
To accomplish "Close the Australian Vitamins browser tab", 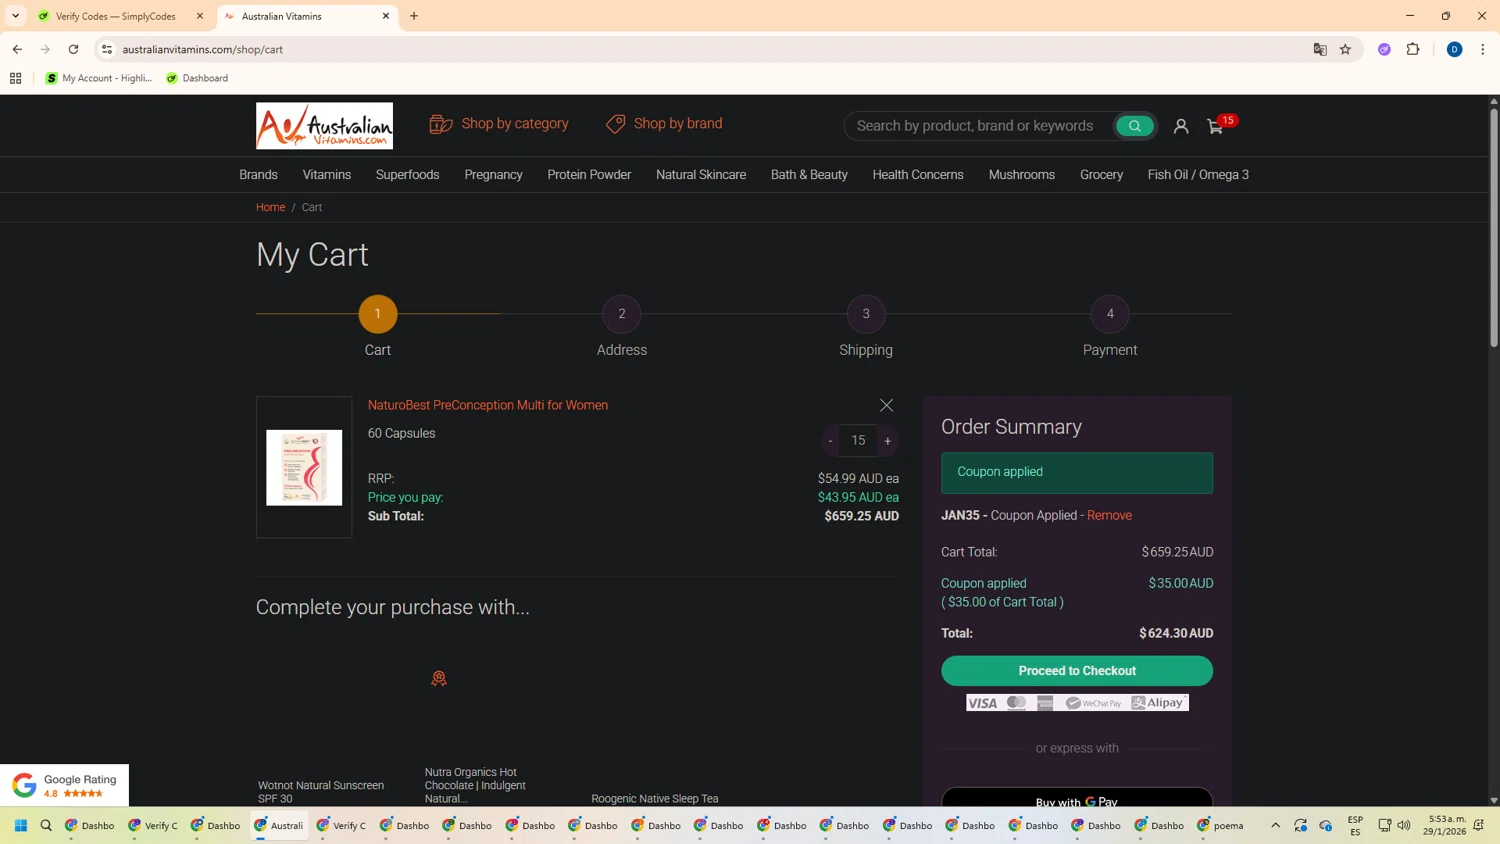I will [x=386, y=16].
